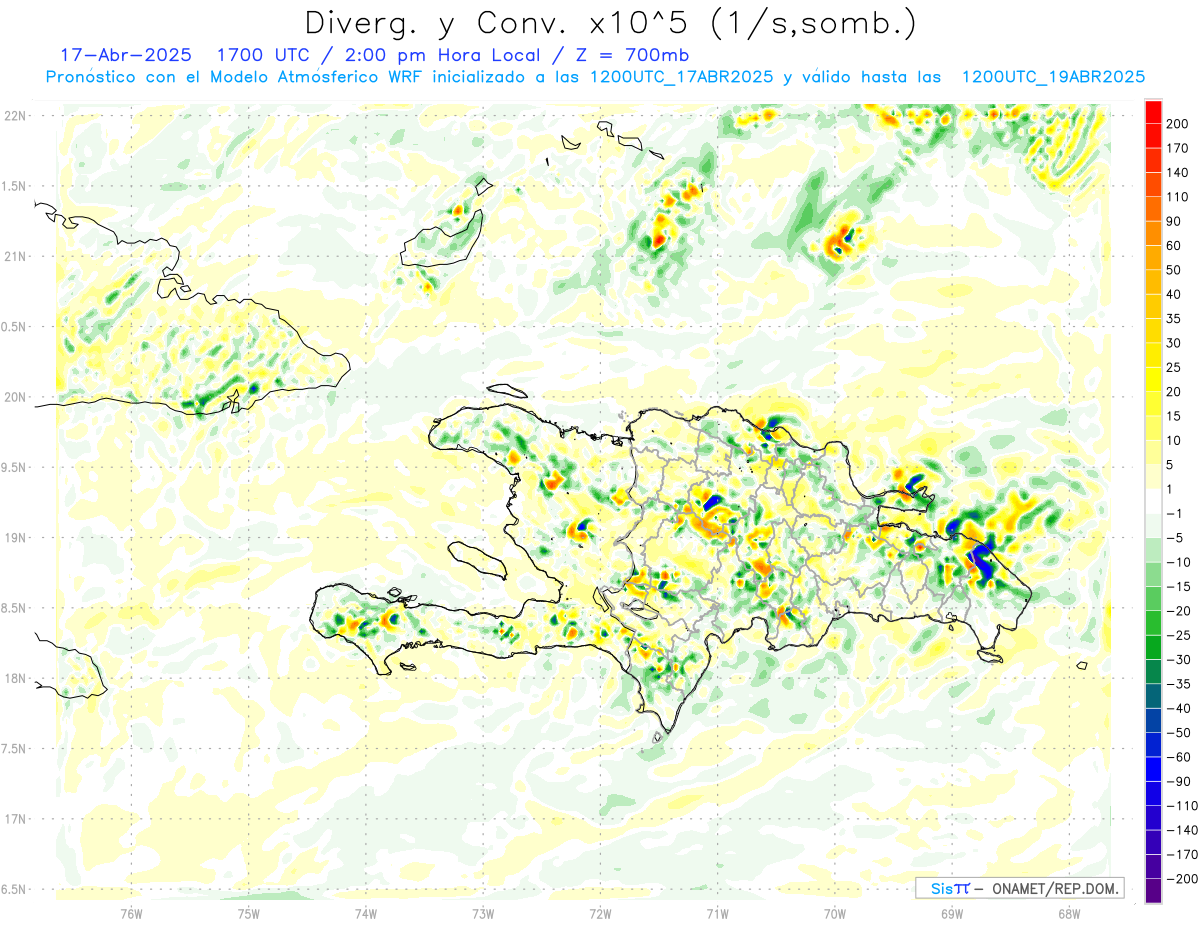
Task: Click the latitude label "21N"
Action: coord(15,256)
